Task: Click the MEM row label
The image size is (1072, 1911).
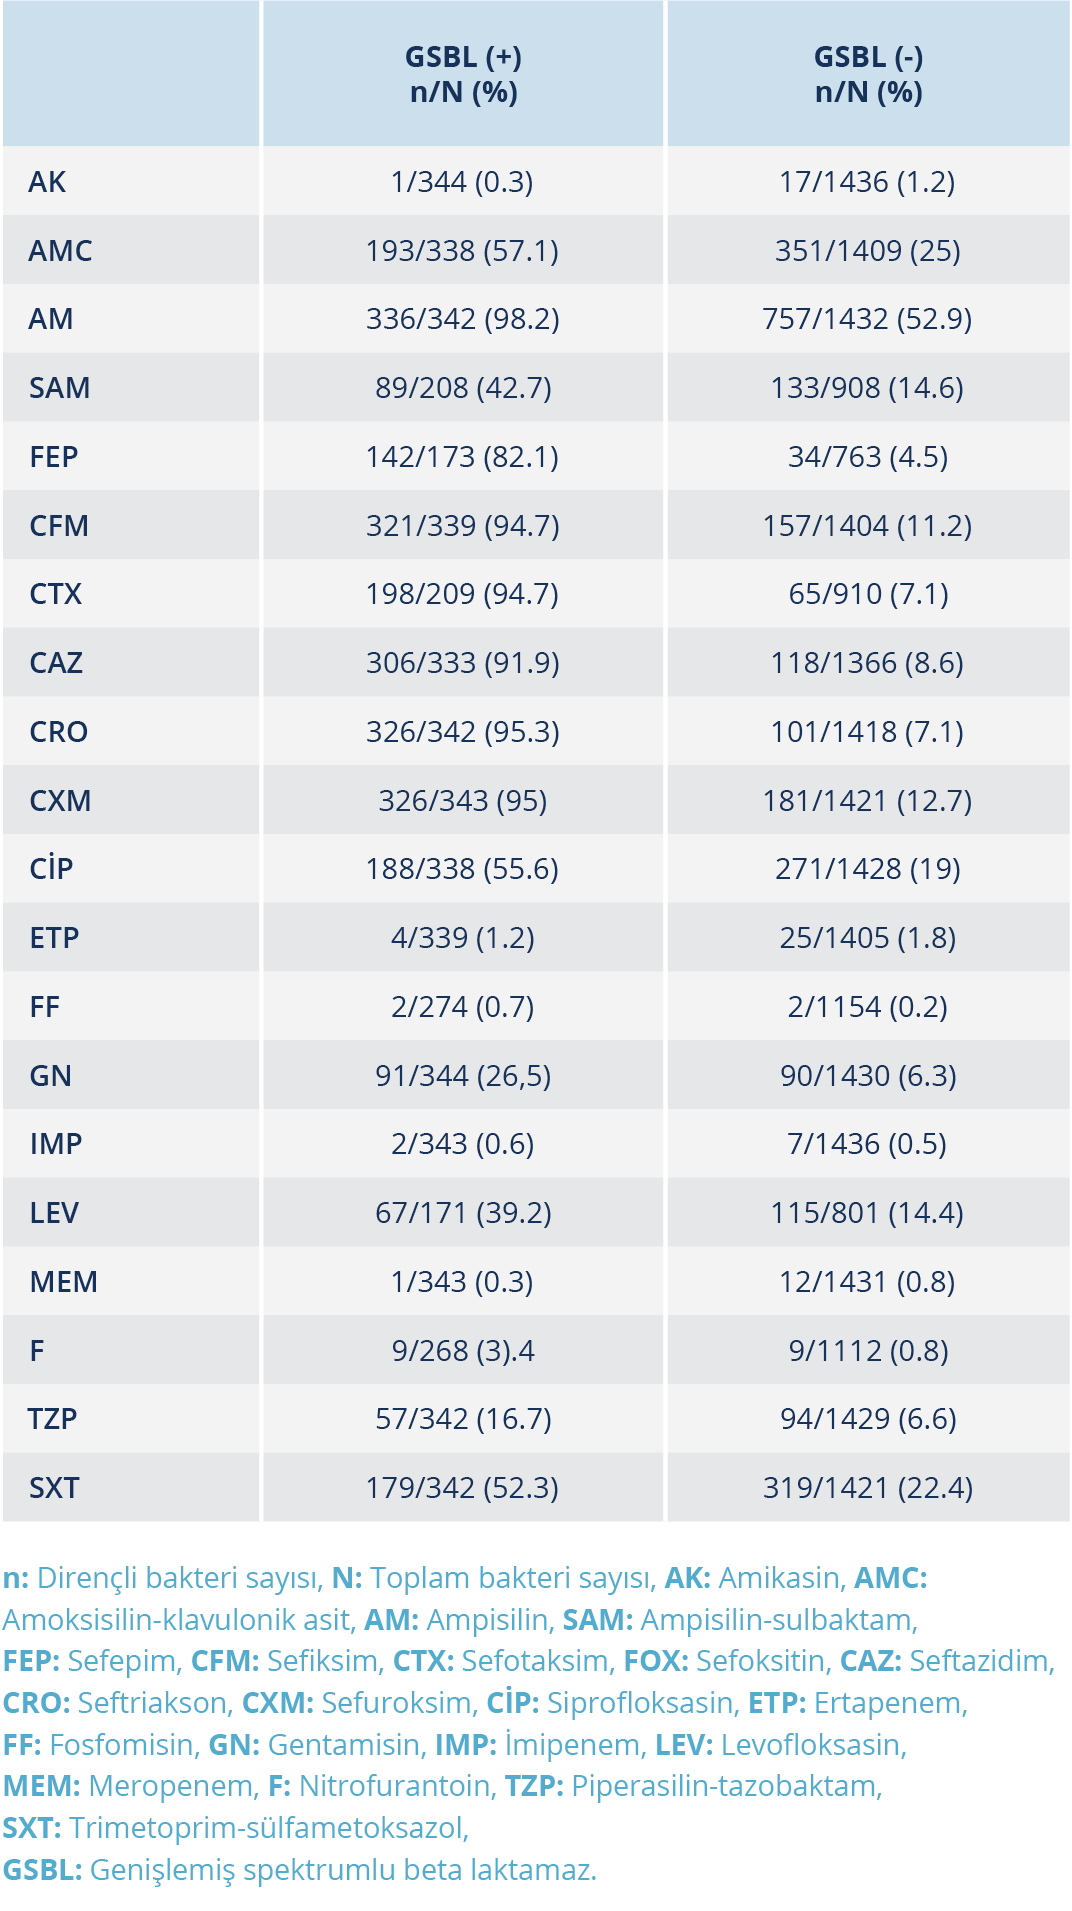Action: (x=64, y=1282)
